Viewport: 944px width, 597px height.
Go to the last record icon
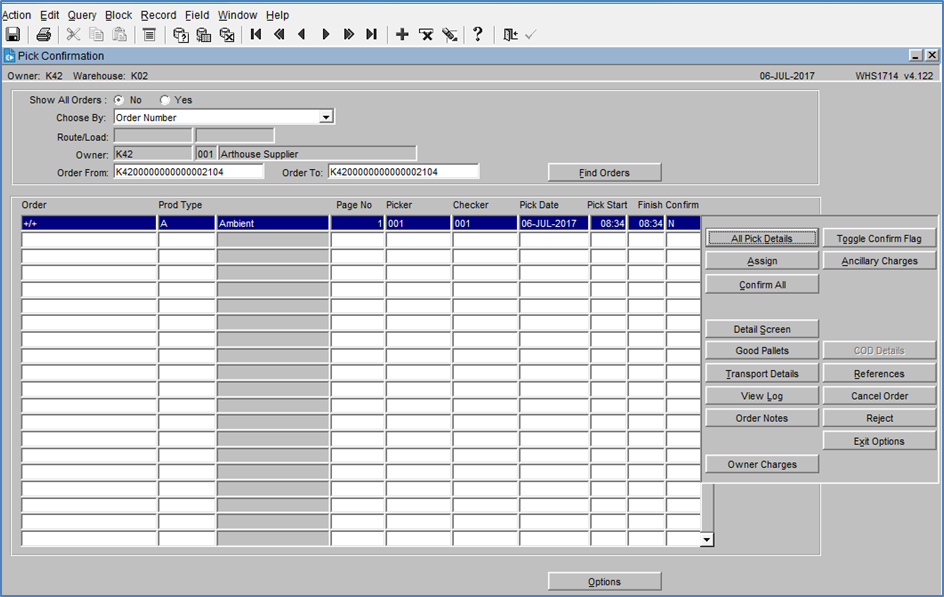371,34
